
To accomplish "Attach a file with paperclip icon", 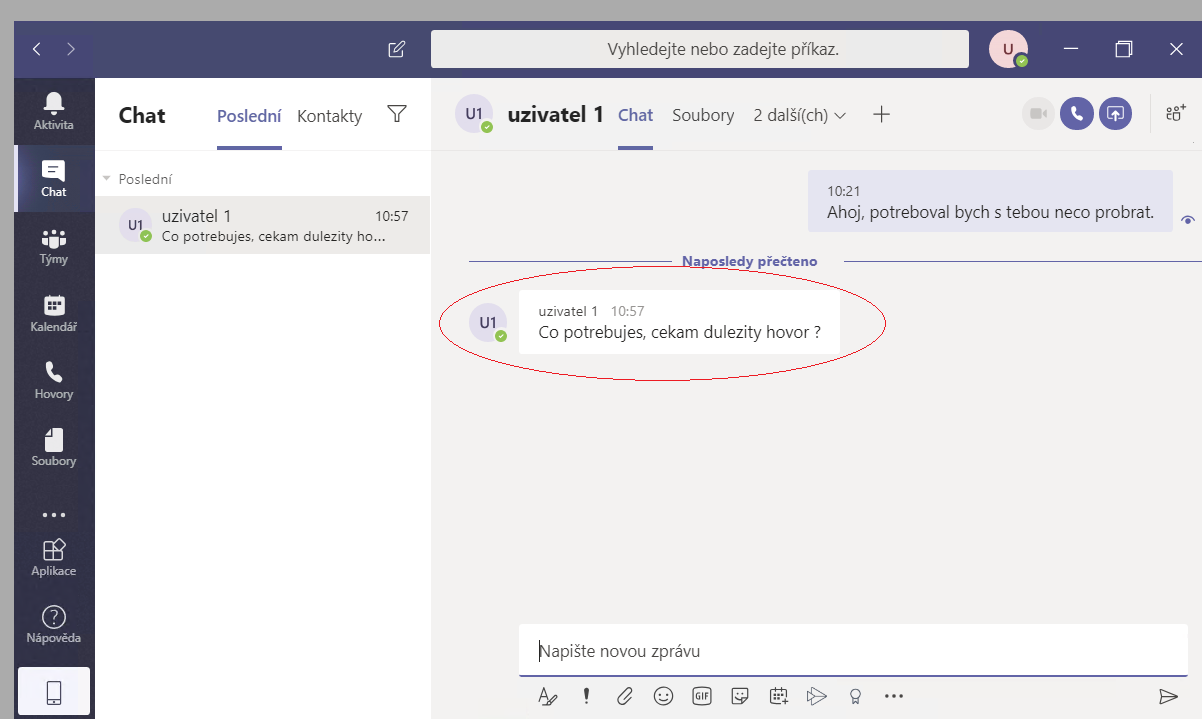I will point(625,696).
